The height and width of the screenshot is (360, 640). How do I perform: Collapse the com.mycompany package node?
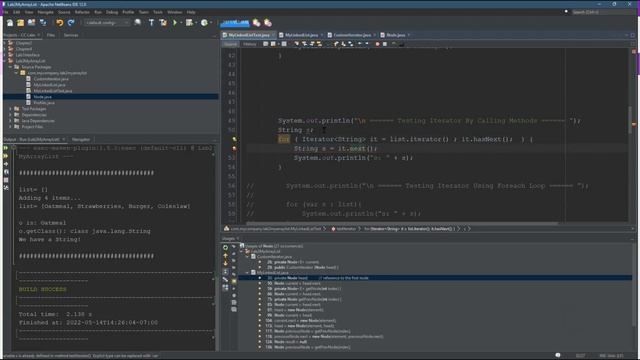[16, 73]
